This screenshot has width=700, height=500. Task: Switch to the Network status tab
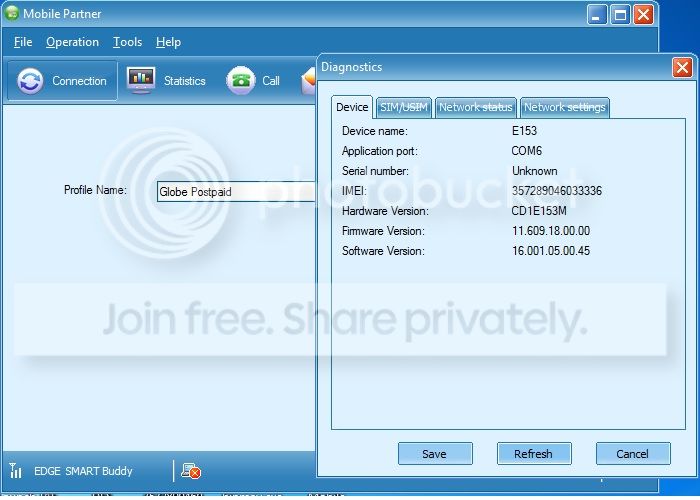(x=475, y=108)
